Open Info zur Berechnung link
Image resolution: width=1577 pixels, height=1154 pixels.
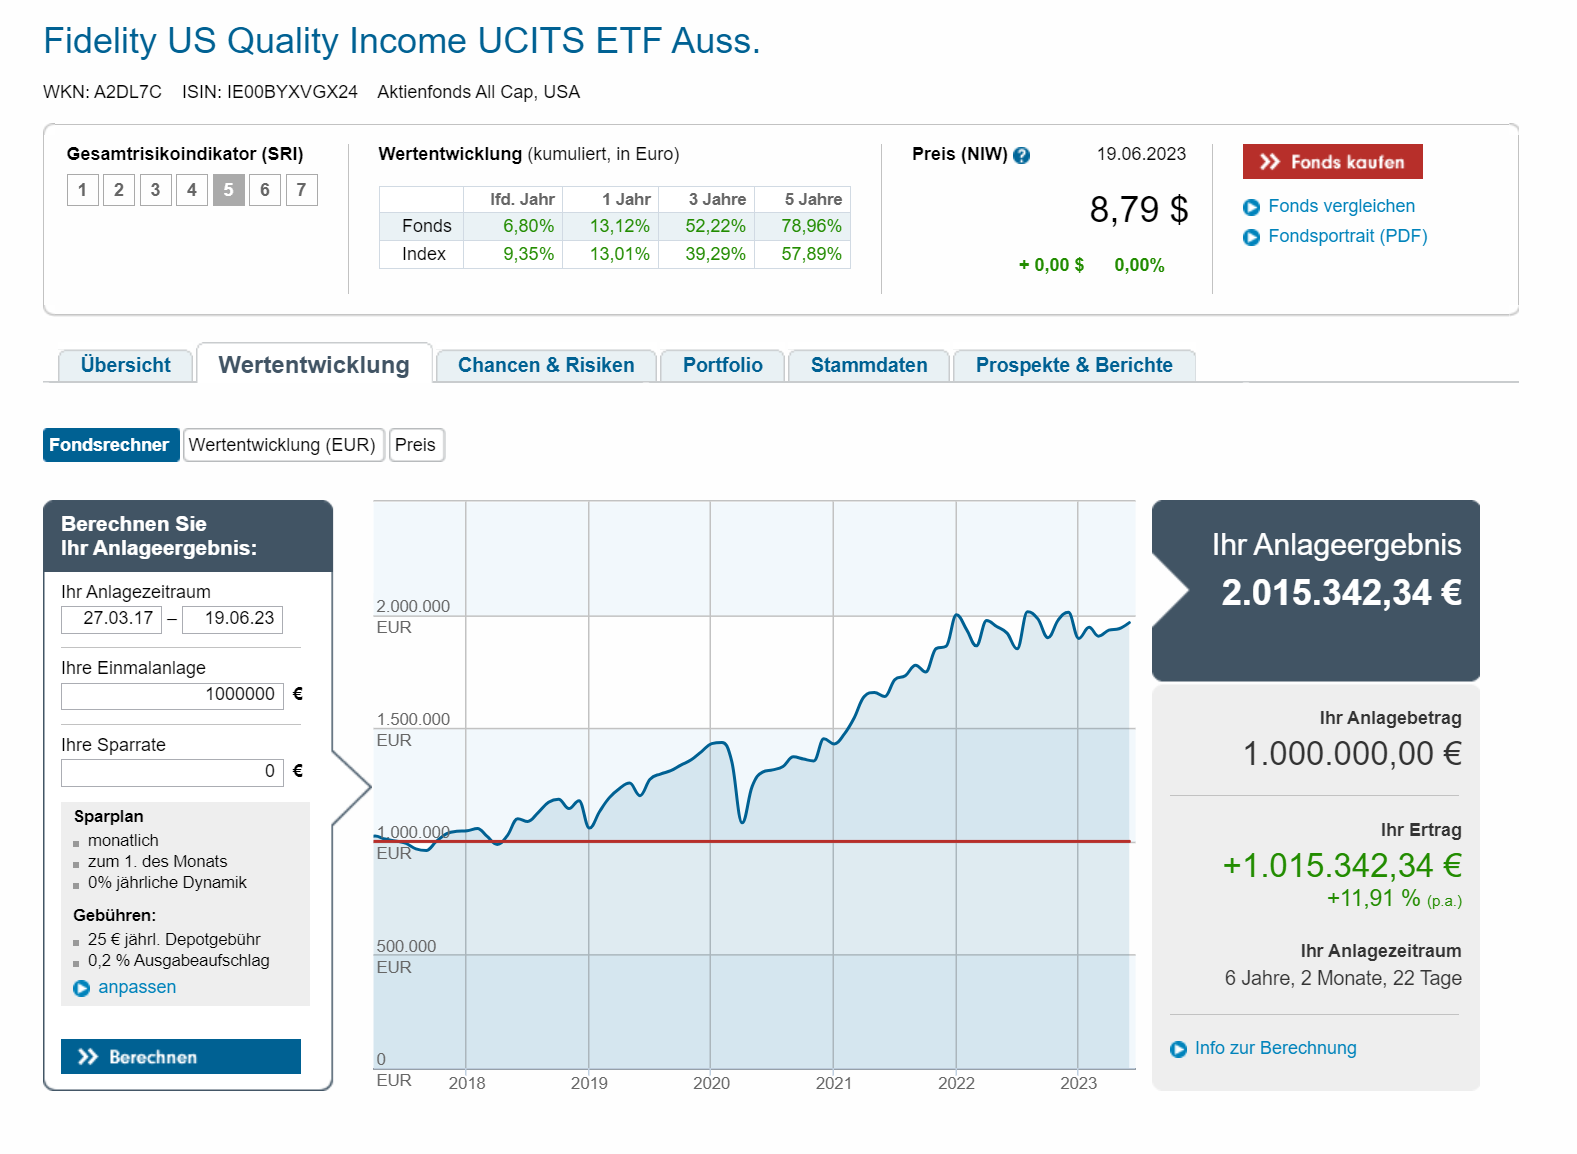click(x=1275, y=1048)
